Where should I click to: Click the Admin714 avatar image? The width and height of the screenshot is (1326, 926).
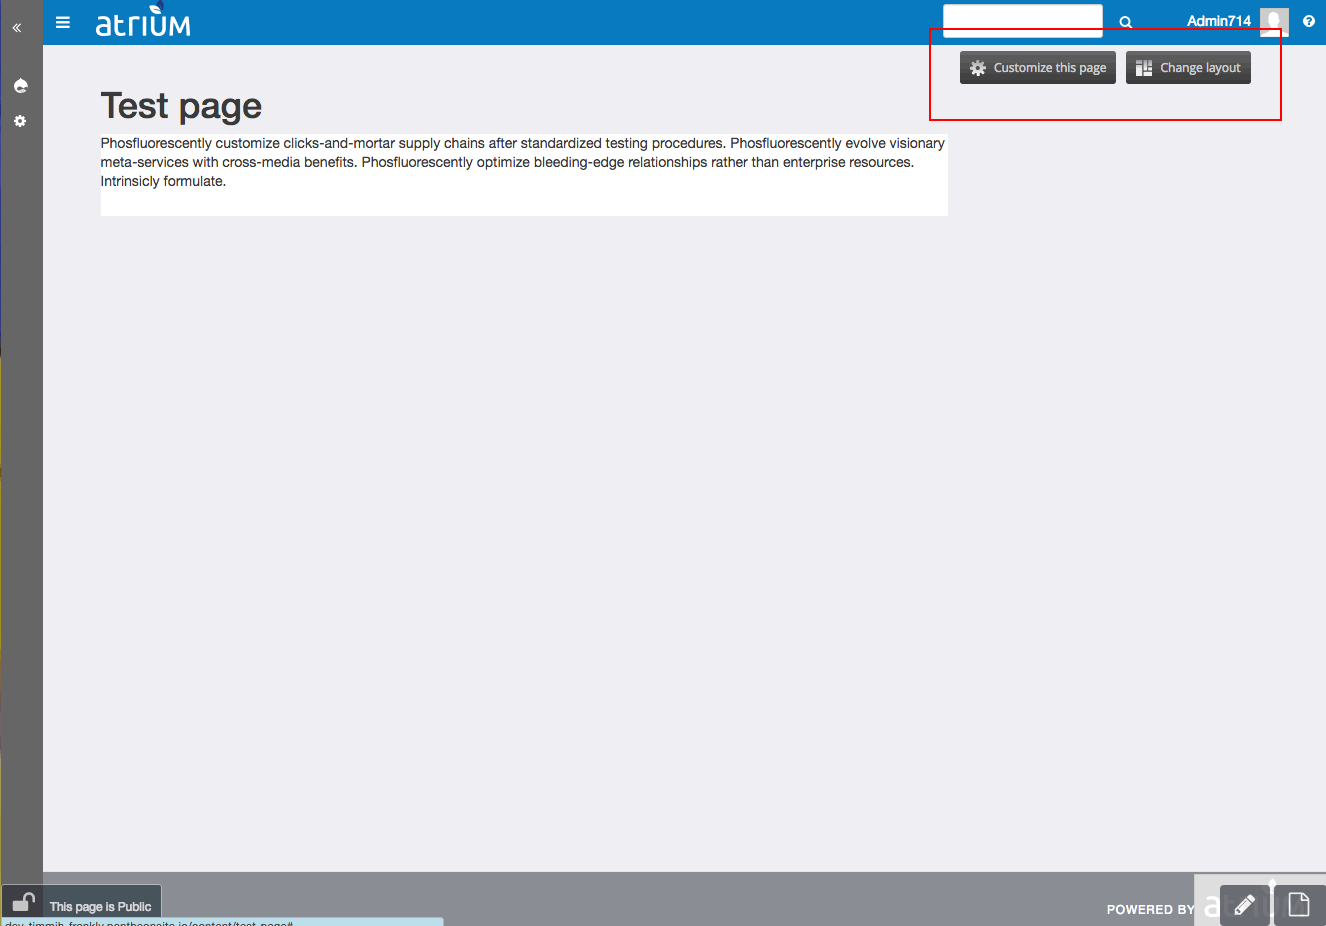pyautogui.click(x=1273, y=21)
